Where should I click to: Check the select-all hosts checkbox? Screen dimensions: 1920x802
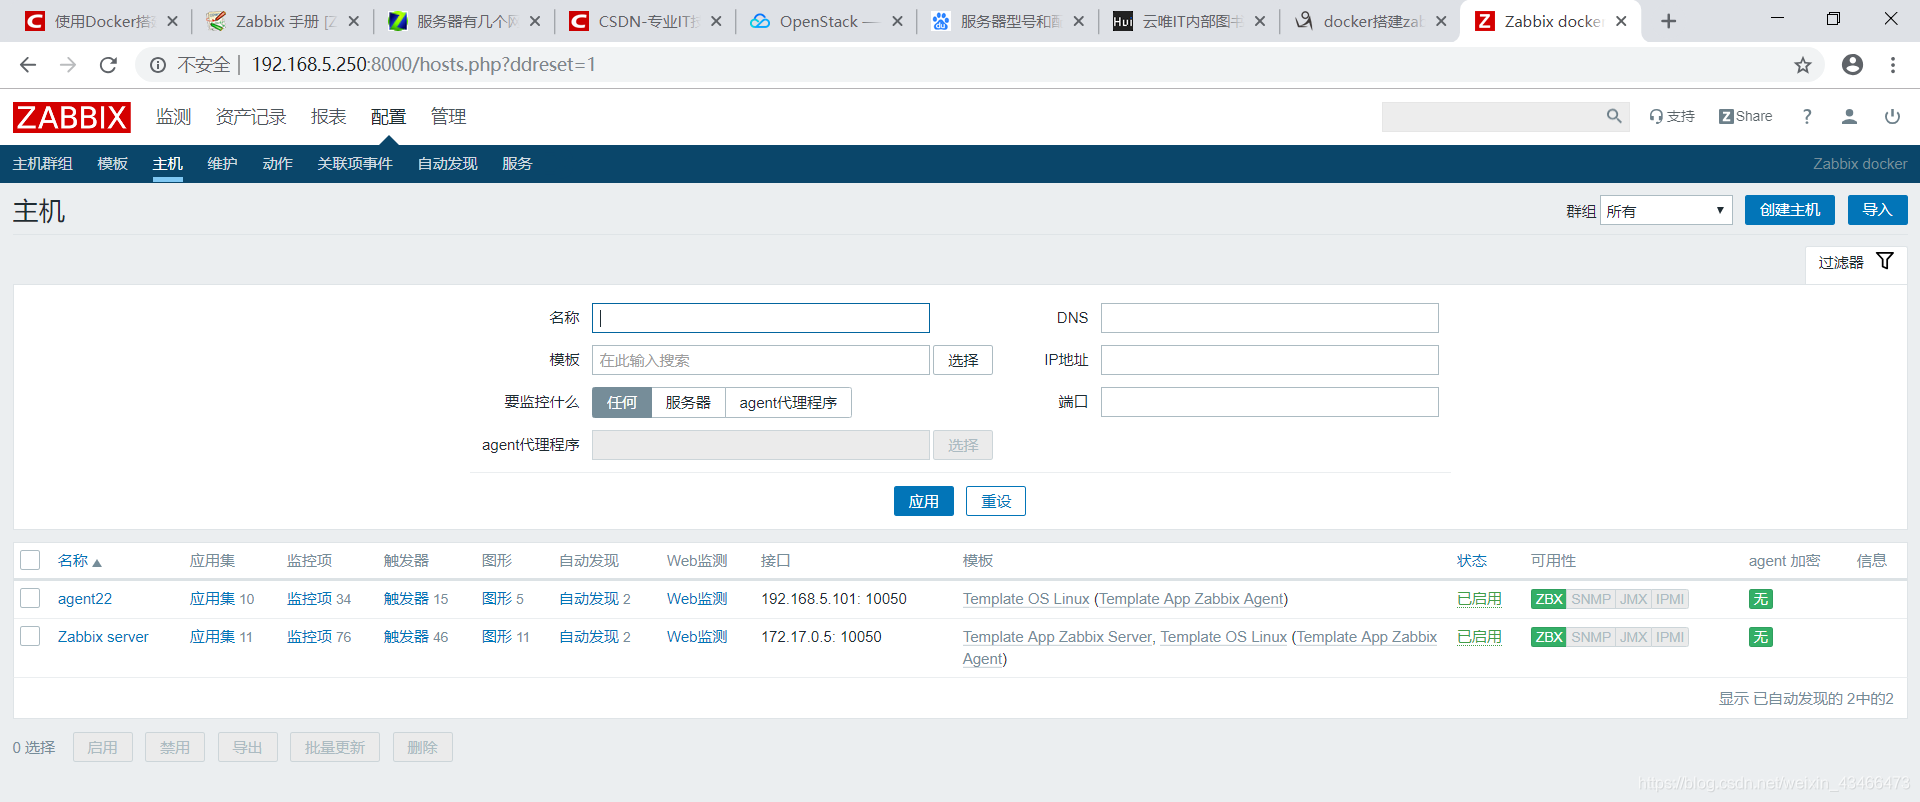pos(30,560)
